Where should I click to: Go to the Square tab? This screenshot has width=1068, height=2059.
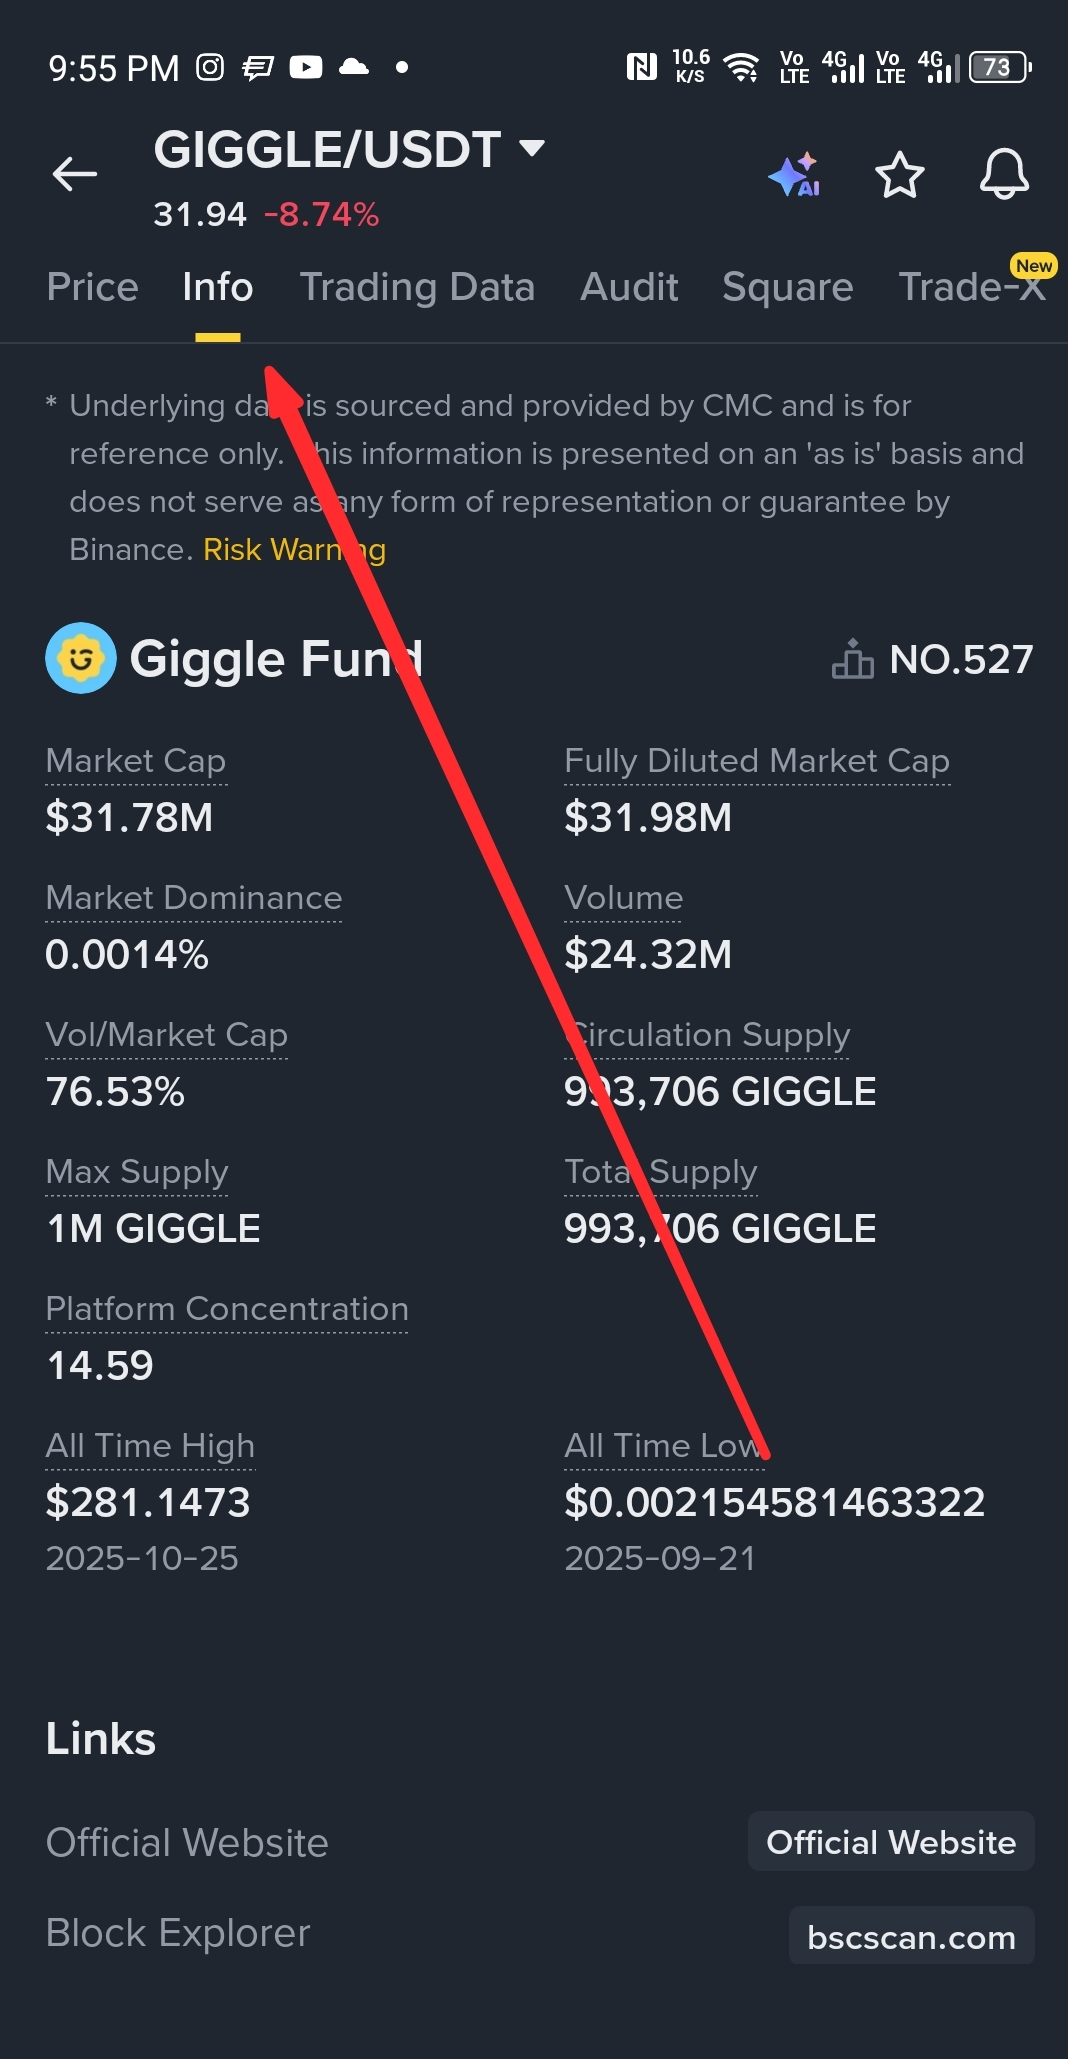tap(787, 287)
